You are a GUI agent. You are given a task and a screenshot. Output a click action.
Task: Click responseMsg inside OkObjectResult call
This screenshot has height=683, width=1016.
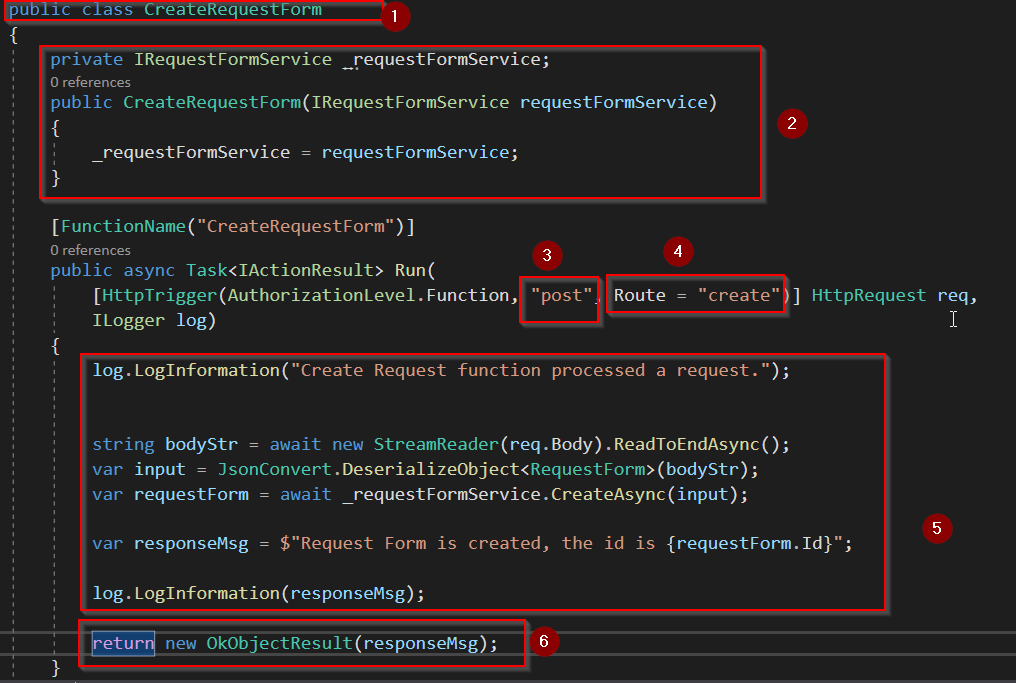[421, 643]
